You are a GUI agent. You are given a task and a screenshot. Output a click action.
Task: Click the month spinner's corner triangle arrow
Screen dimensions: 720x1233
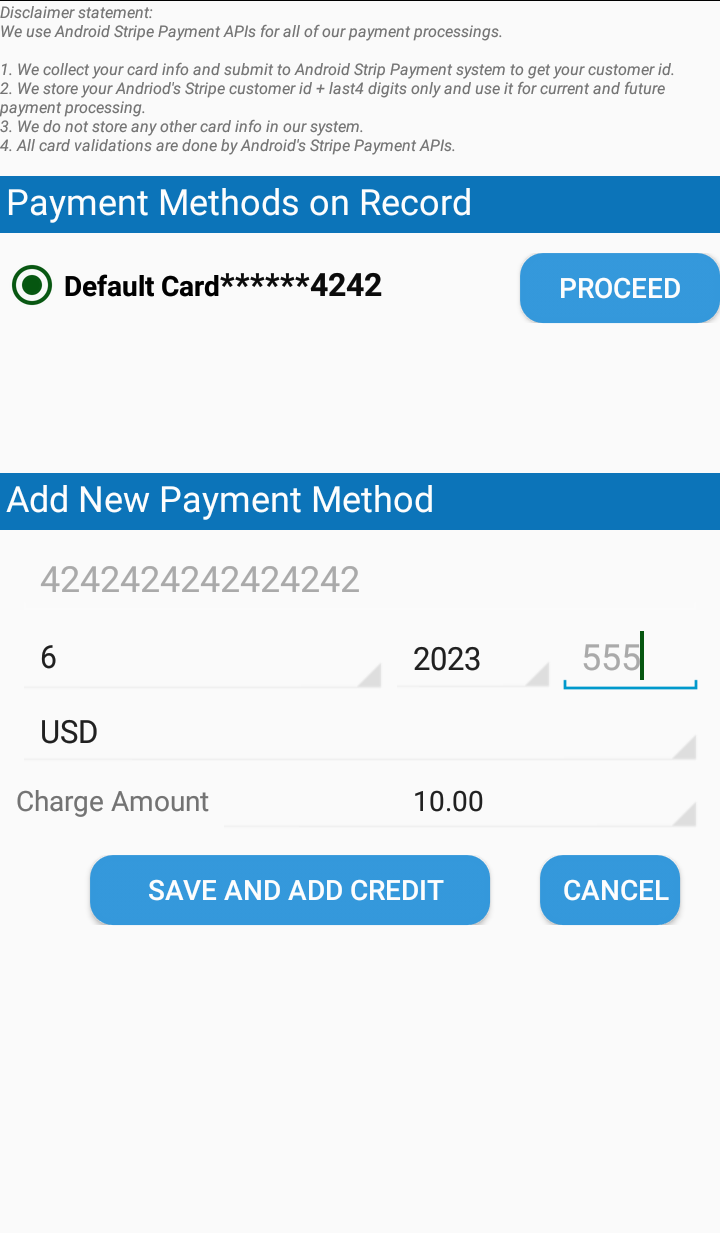pos(370,676)
